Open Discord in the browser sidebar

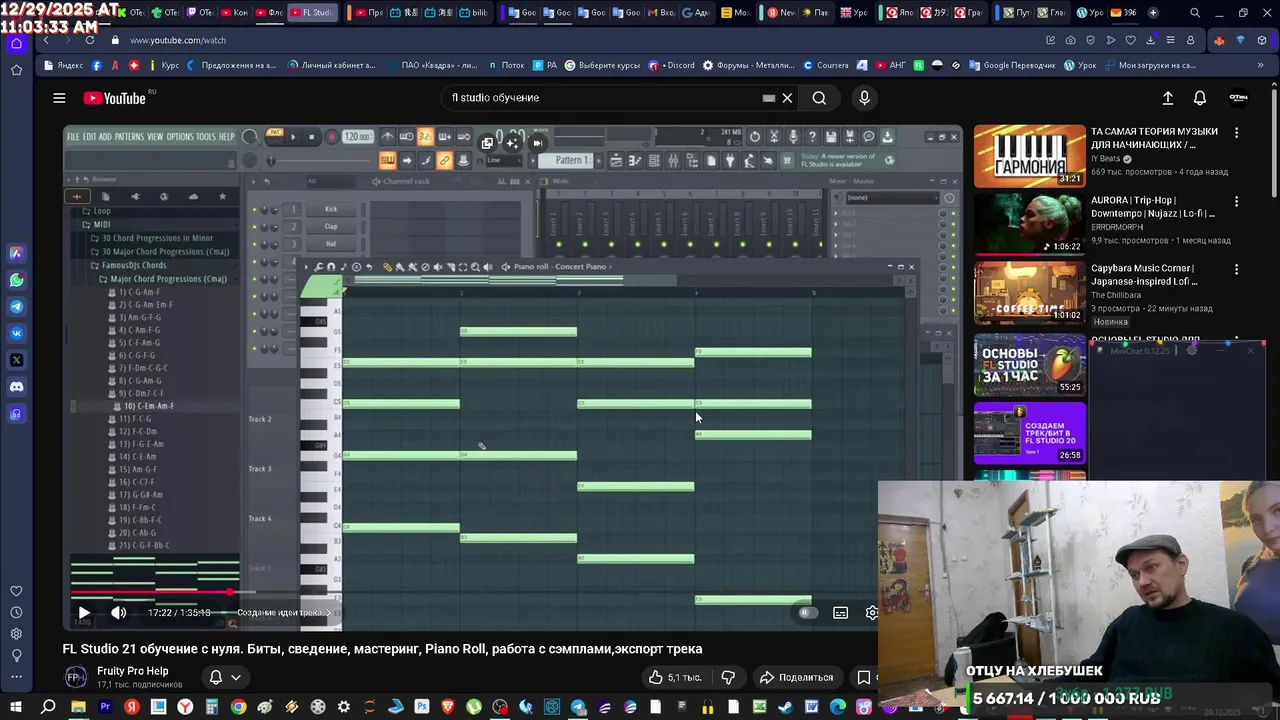tap(16, 387)
